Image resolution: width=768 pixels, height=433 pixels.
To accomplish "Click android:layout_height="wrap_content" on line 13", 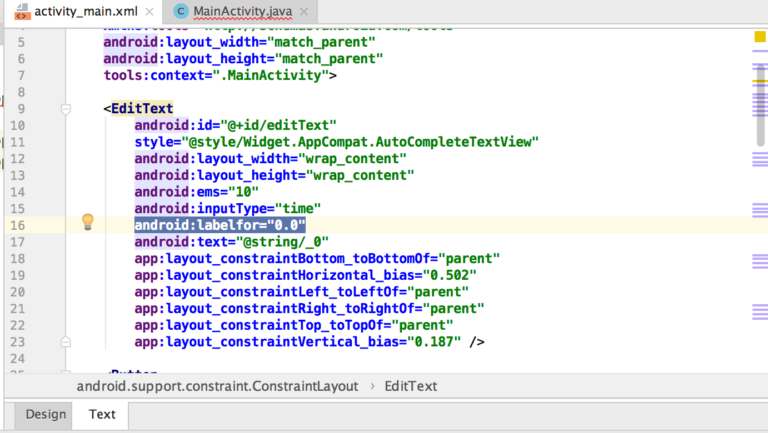I will pyautogui.click(x=274, y=175).
